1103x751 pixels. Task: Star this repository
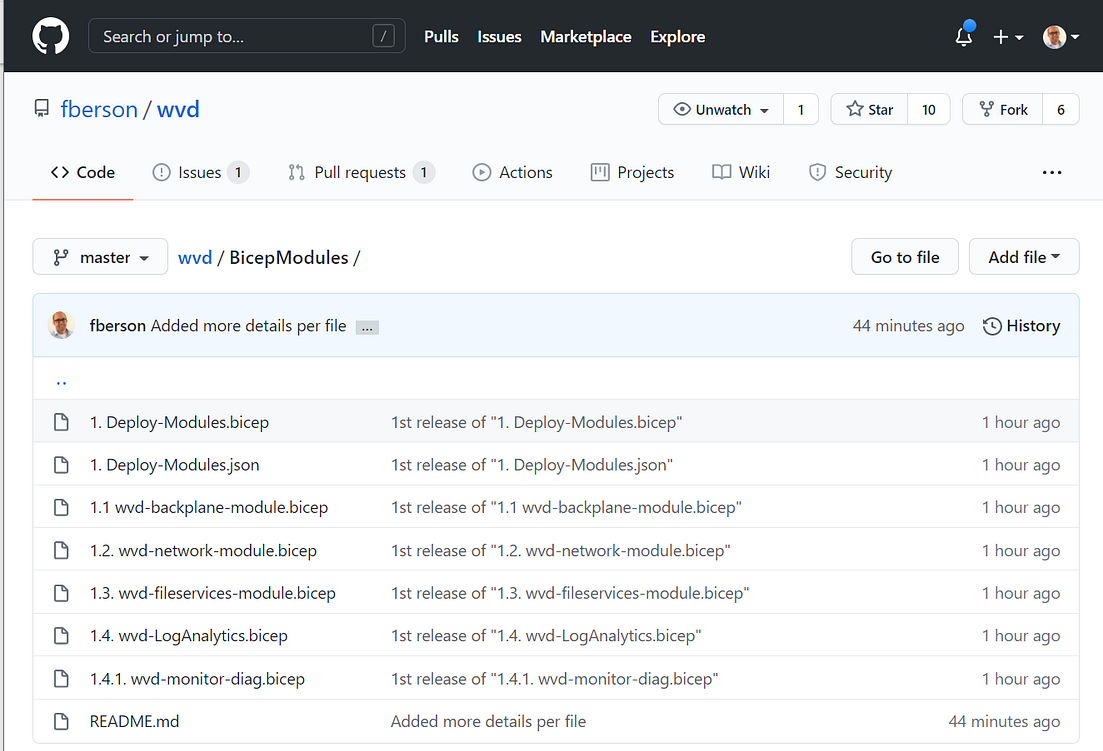(x=869, y=109)
